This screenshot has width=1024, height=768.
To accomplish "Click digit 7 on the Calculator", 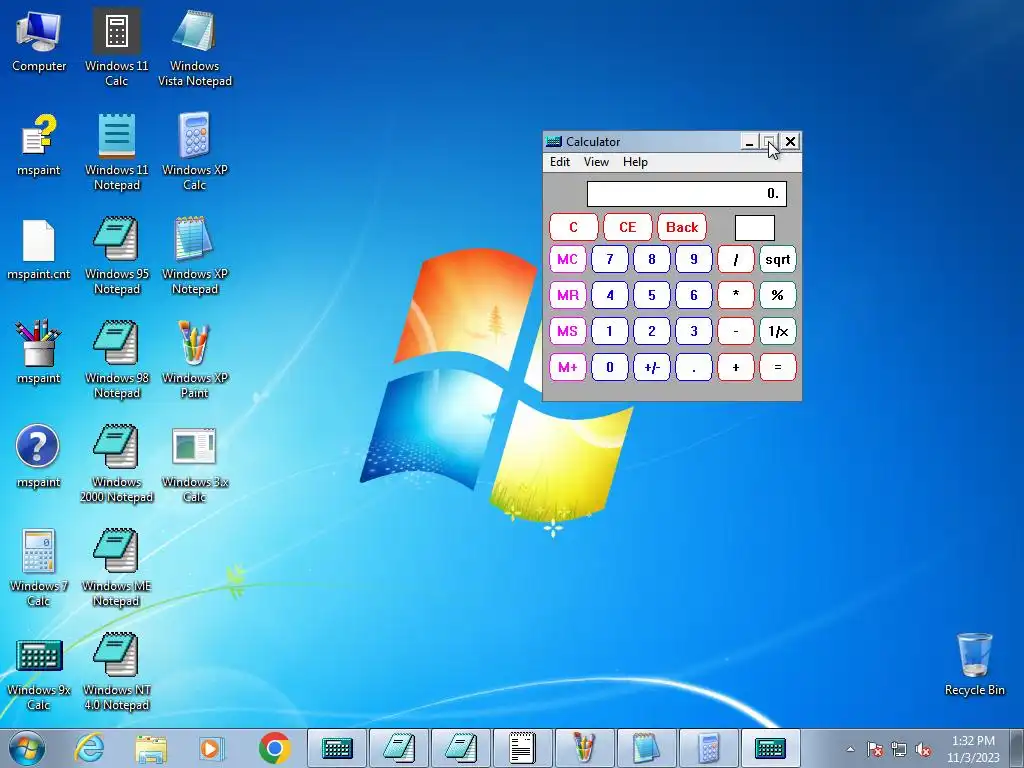I will point(610,259).
